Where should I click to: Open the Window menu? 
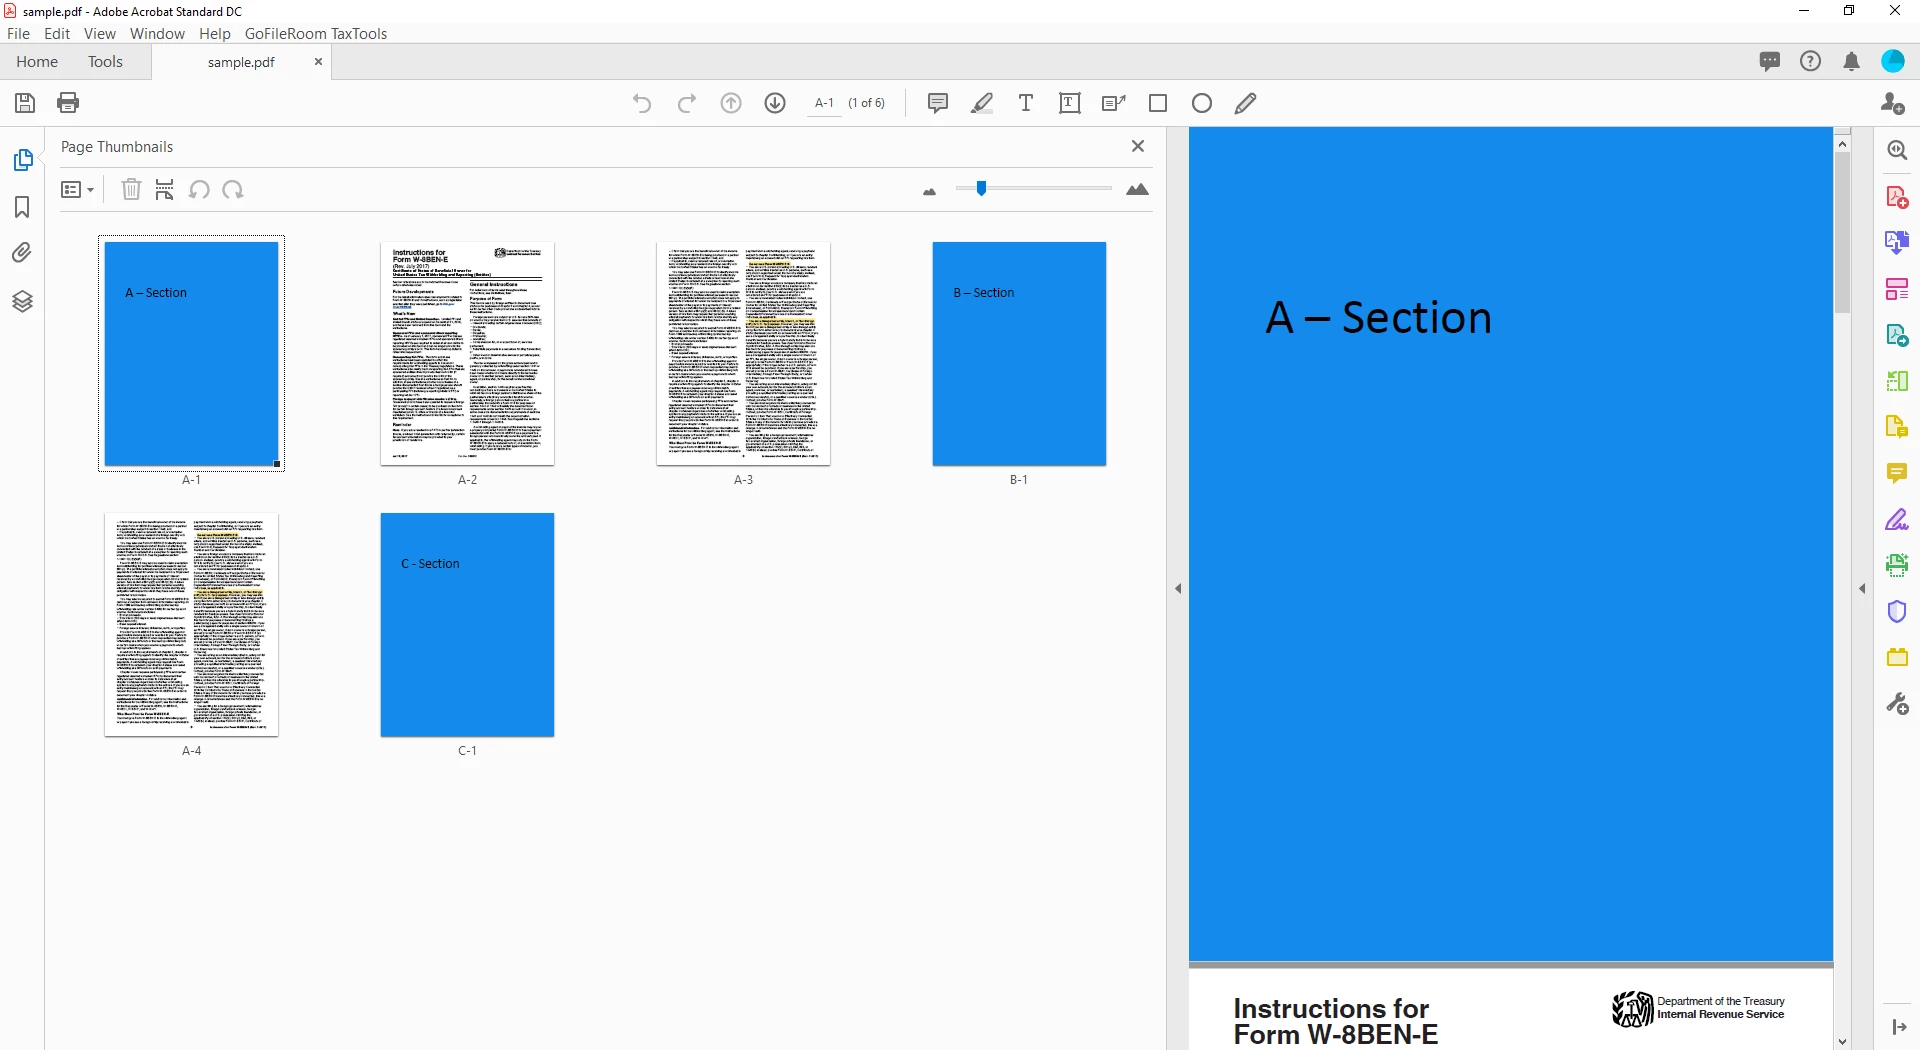157,33
